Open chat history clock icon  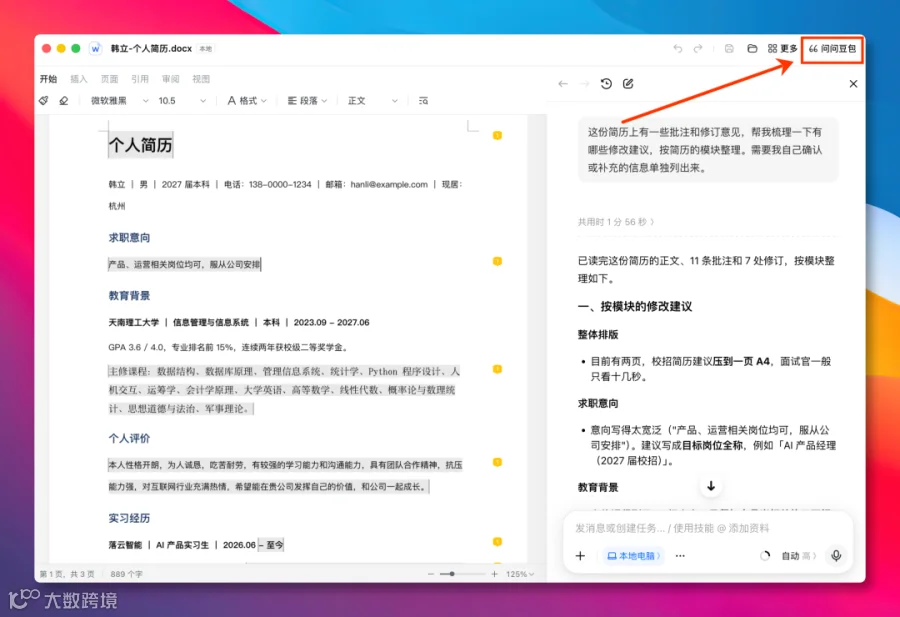[606, 84]
